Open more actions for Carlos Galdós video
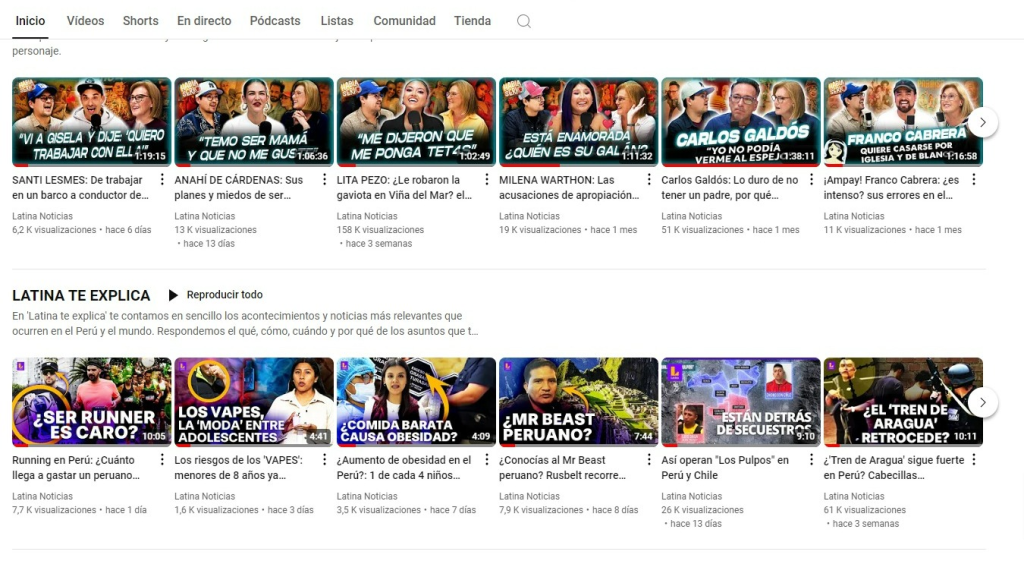Viewport: 1024px width, 561px height. tap(811, 180)
